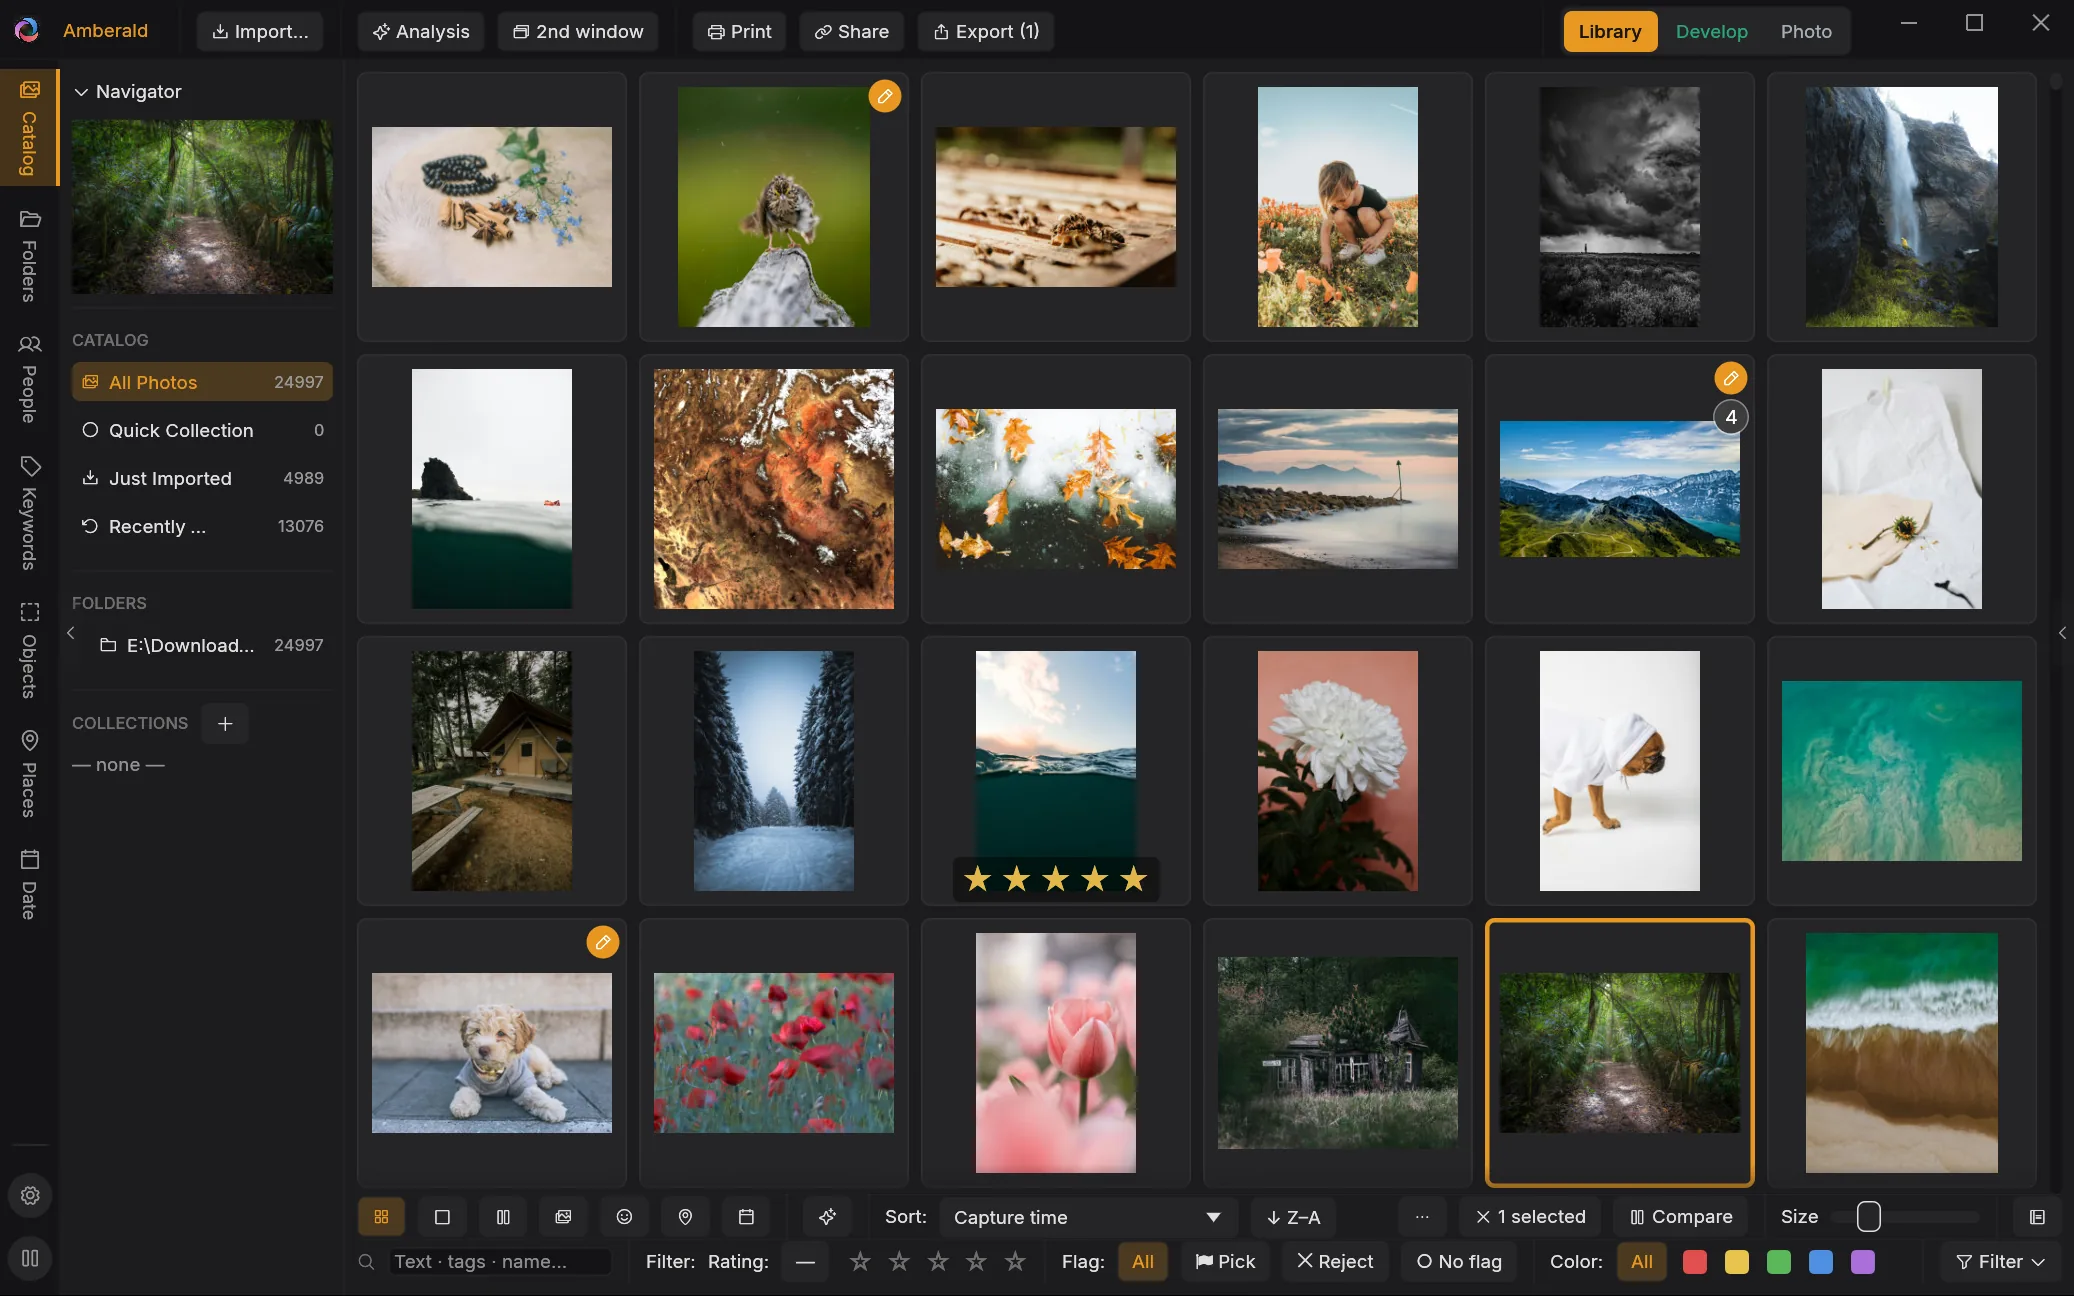Open the Analysis tool

click(x=421, y=31)
